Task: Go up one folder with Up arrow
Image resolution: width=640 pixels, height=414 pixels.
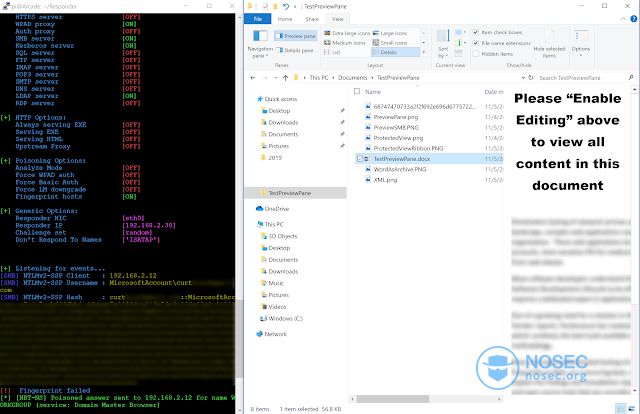Action: pyautogui.click(x=285, y=78)
